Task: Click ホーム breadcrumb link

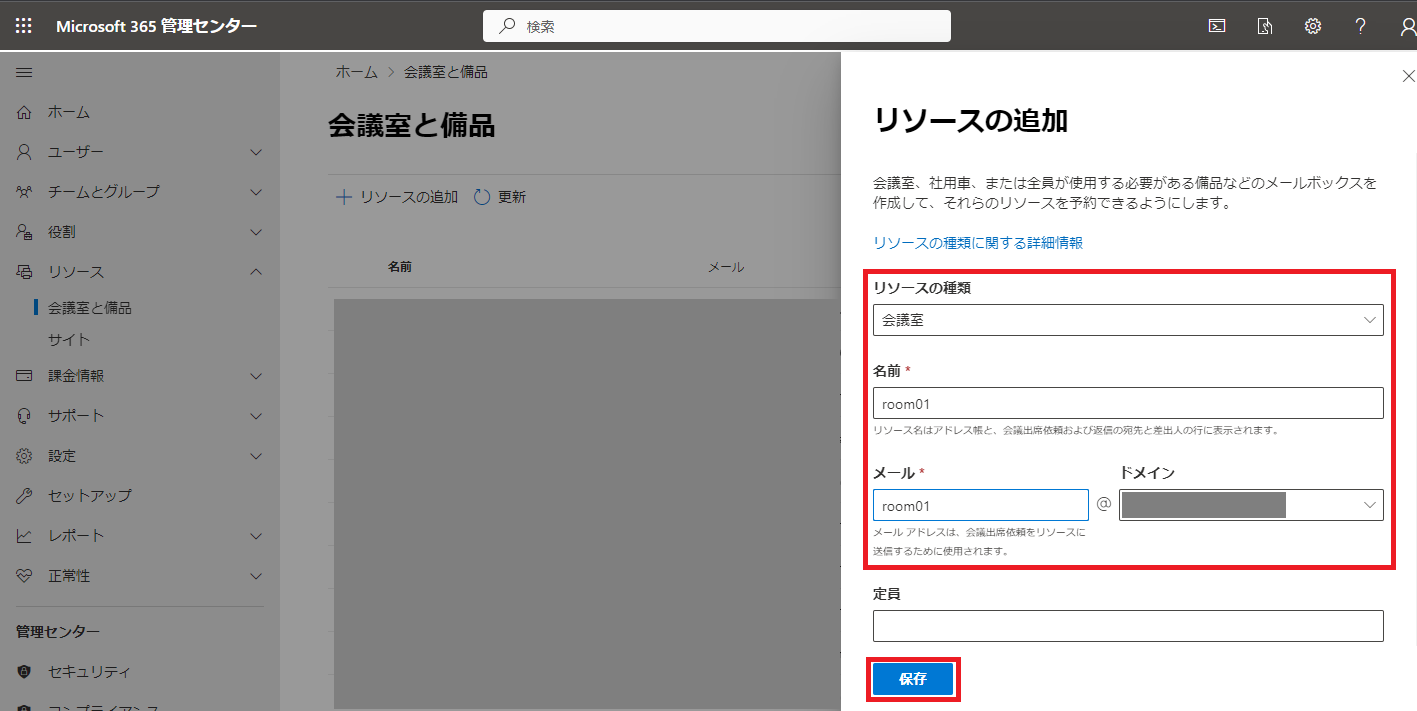Action: click(357, 72)
